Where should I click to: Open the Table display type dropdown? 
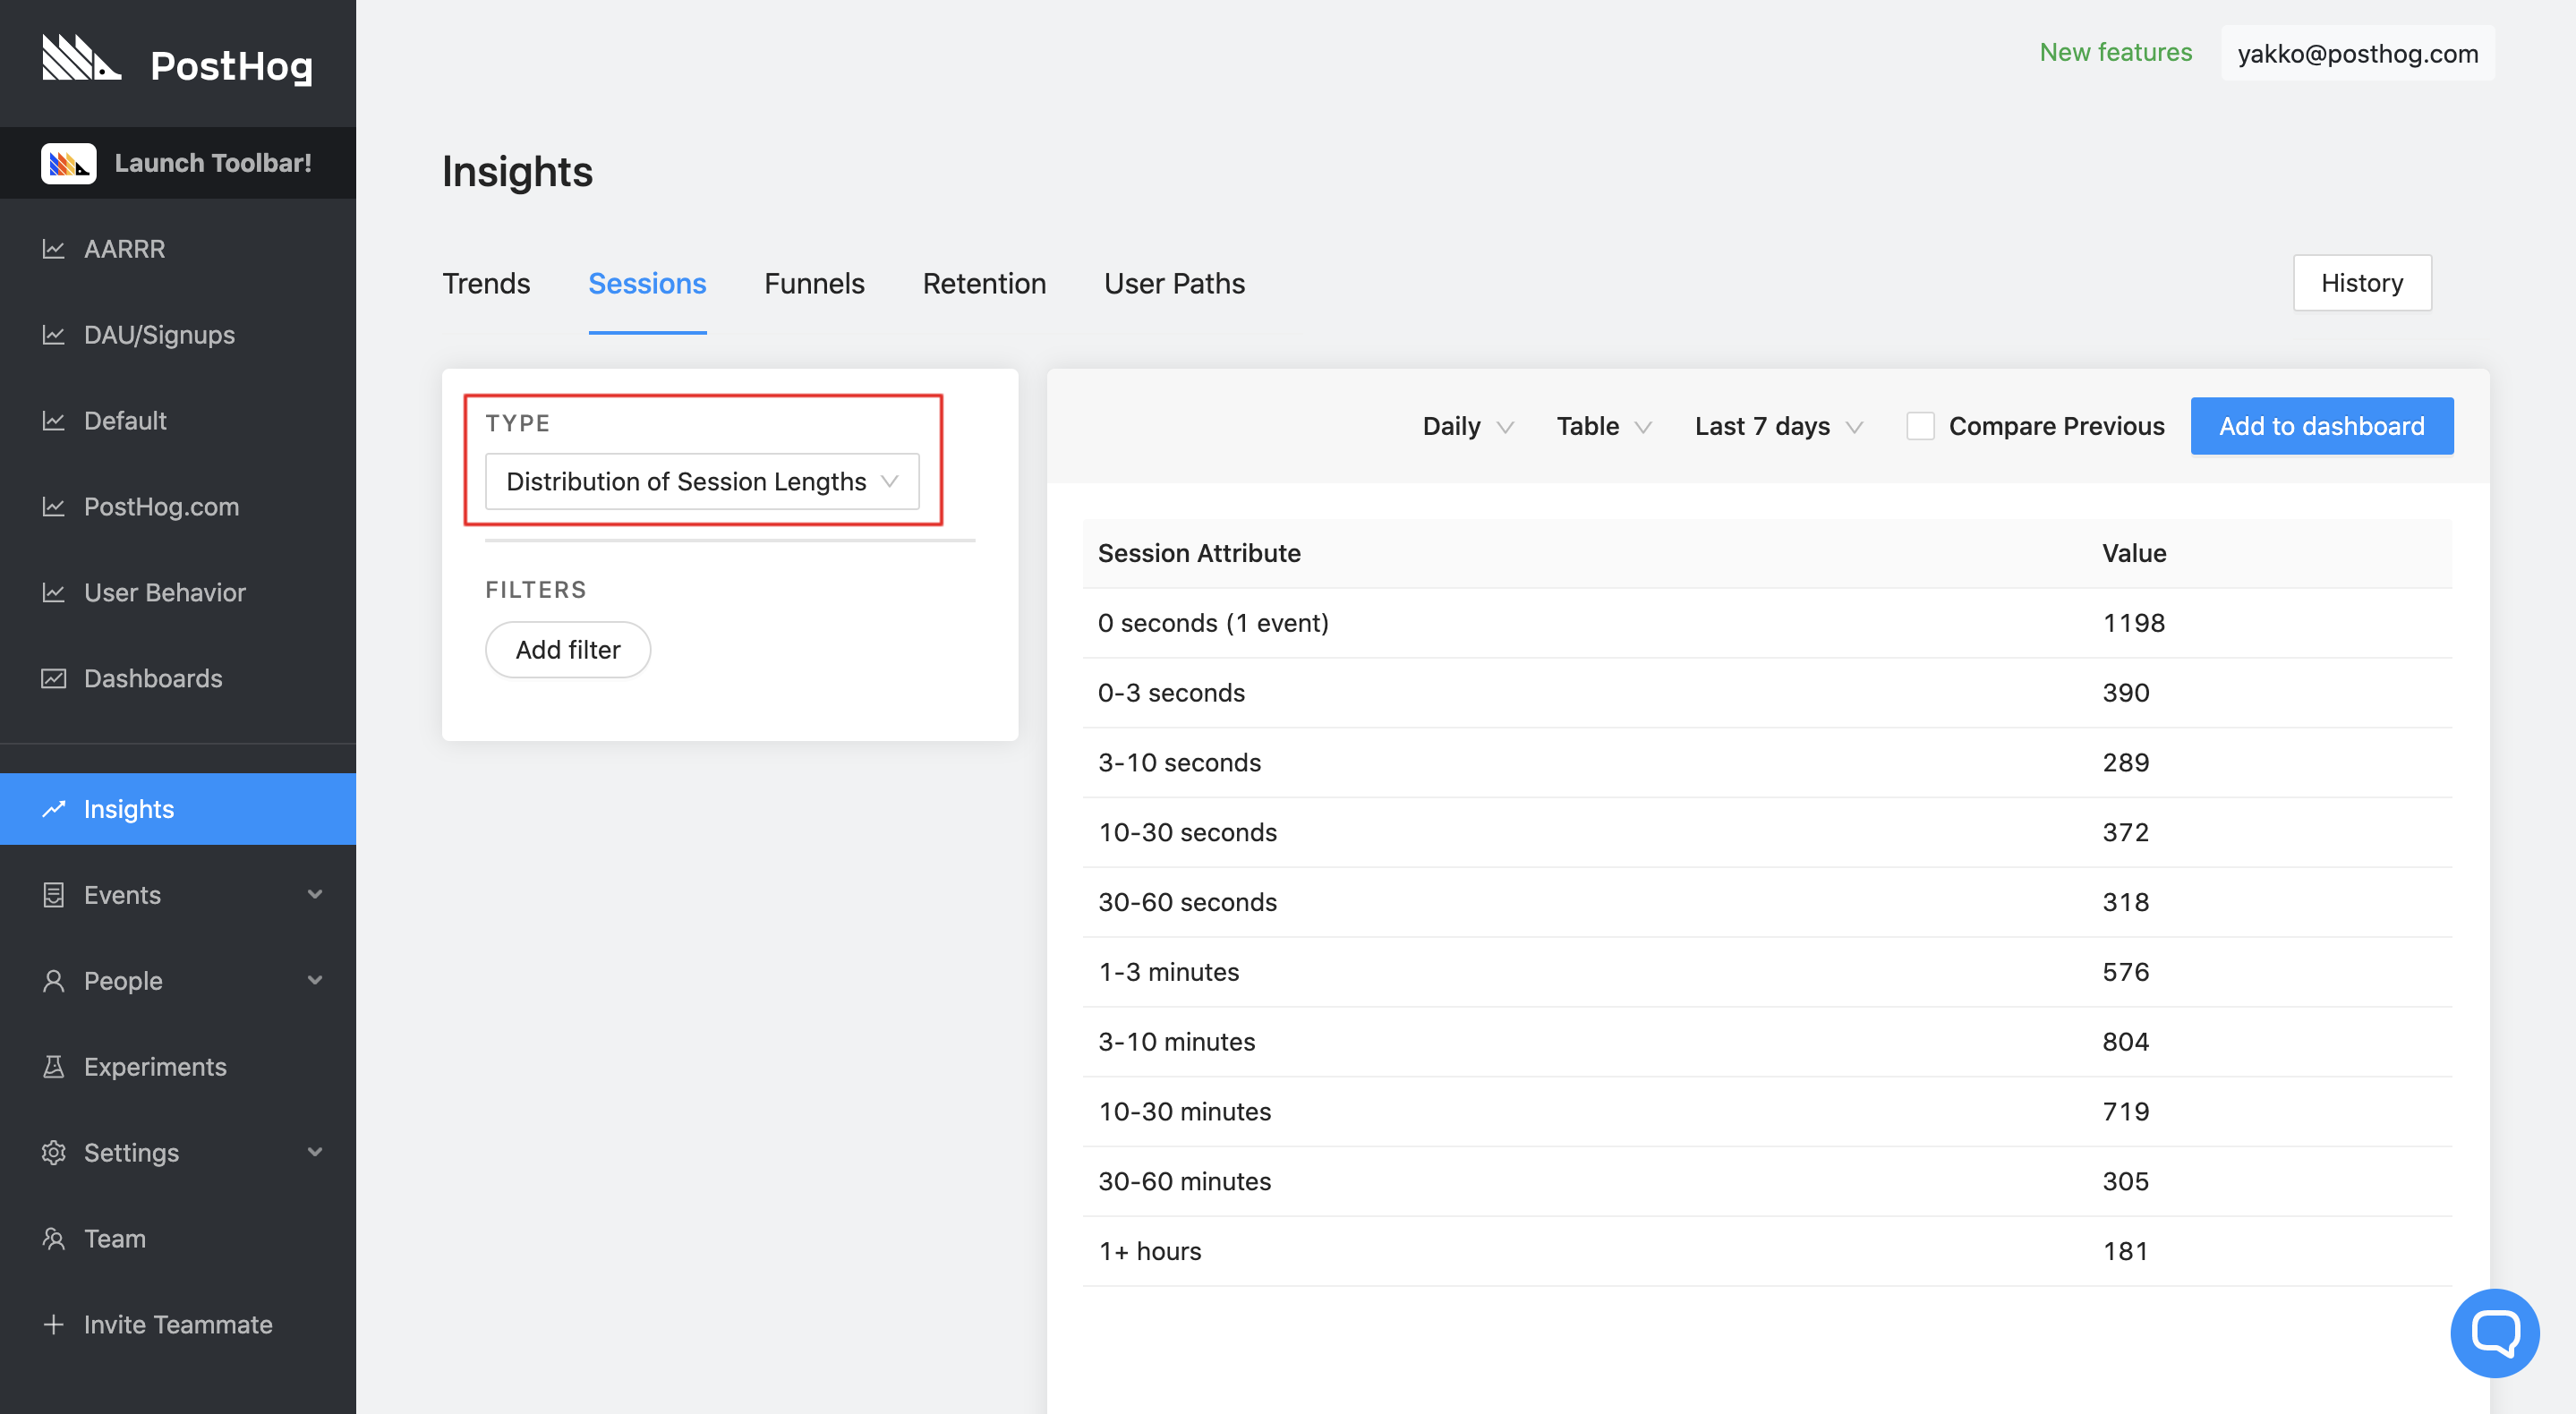tap(1603, 426)
